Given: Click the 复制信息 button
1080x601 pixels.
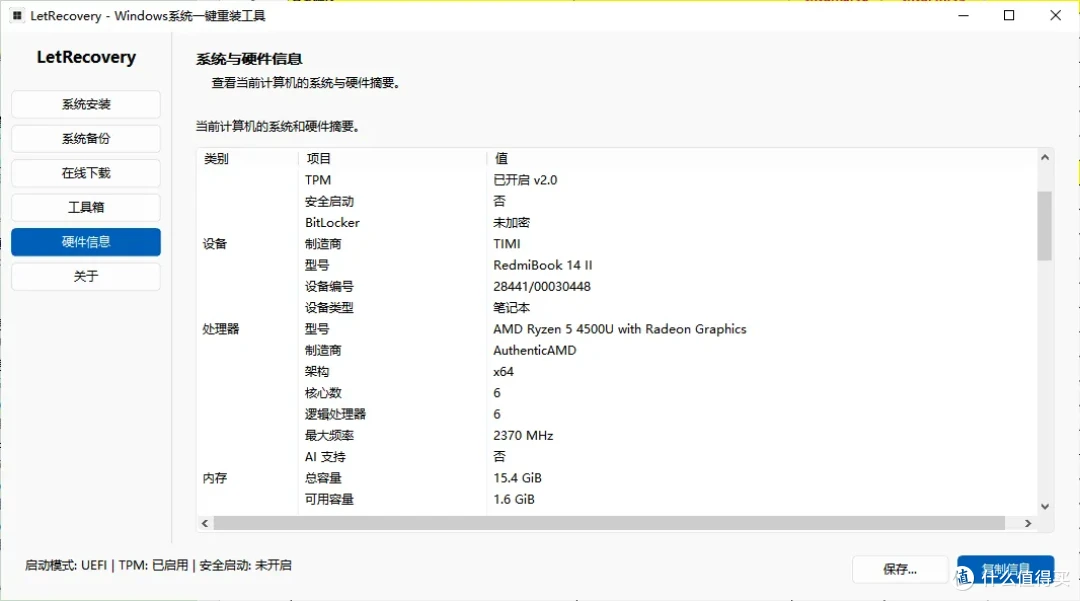Looking at the screenshot, I should pos(1005,569).
